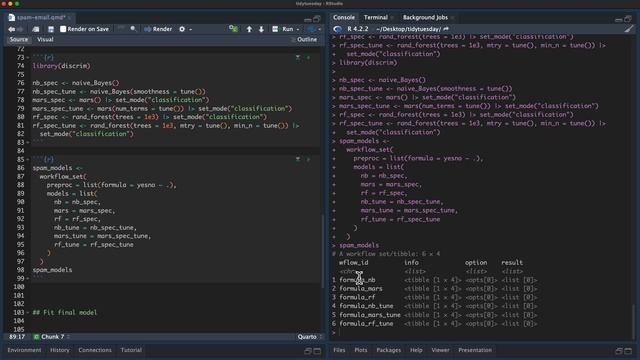Switch to the Console tab
Viewport: 640px width, 360px height.
(344, 18)
